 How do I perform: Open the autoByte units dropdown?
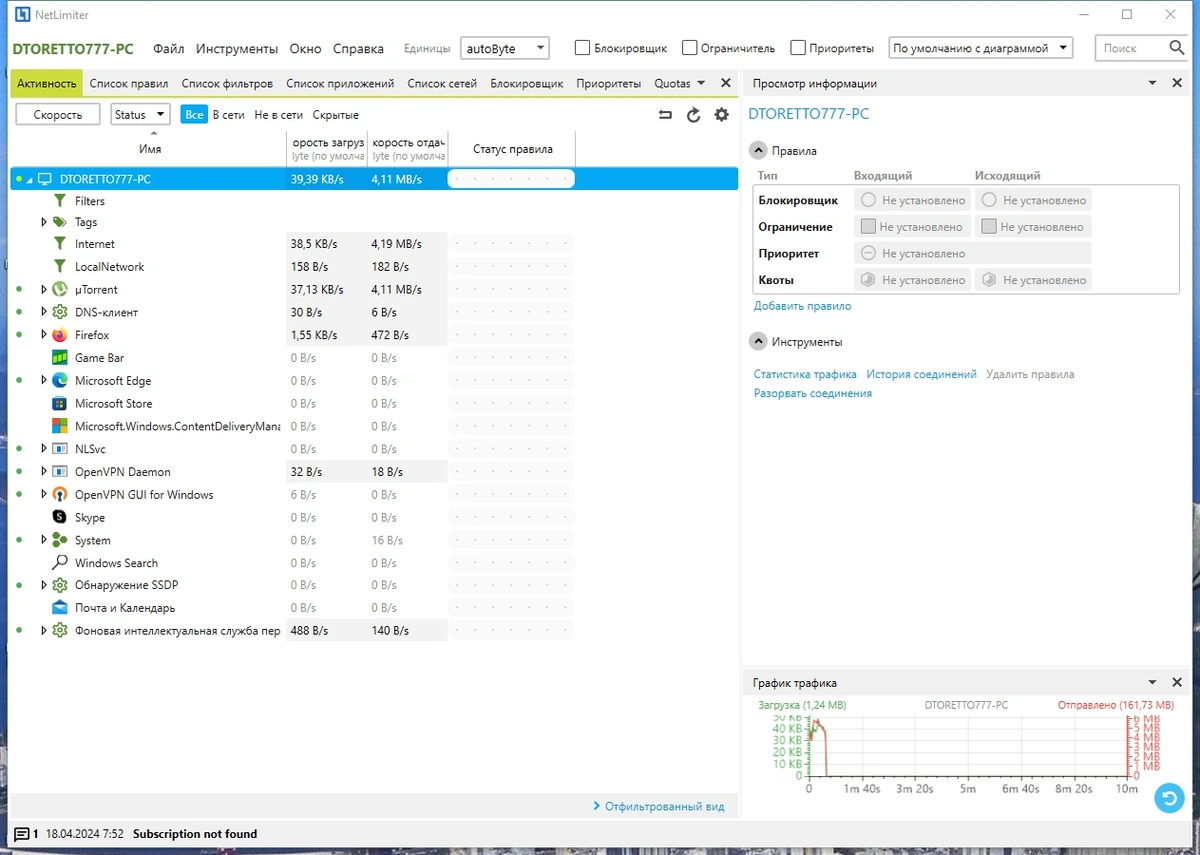(505, 48)
